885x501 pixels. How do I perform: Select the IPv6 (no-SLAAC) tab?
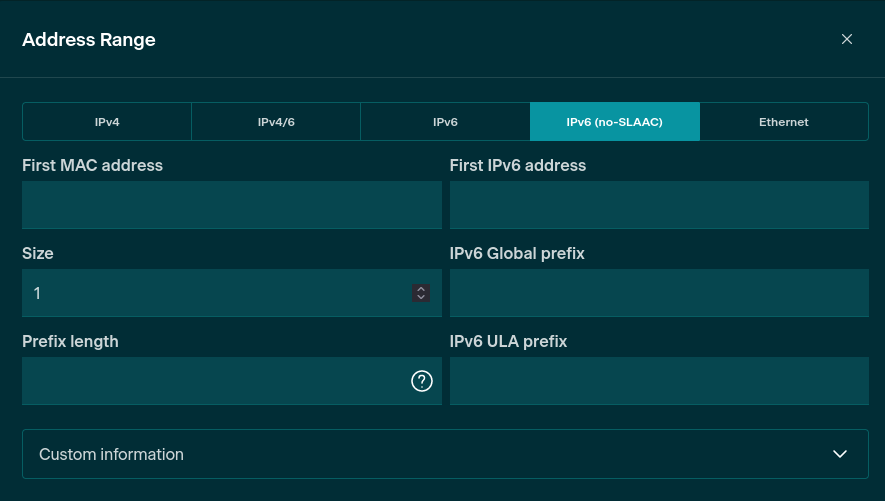[614, 122]
